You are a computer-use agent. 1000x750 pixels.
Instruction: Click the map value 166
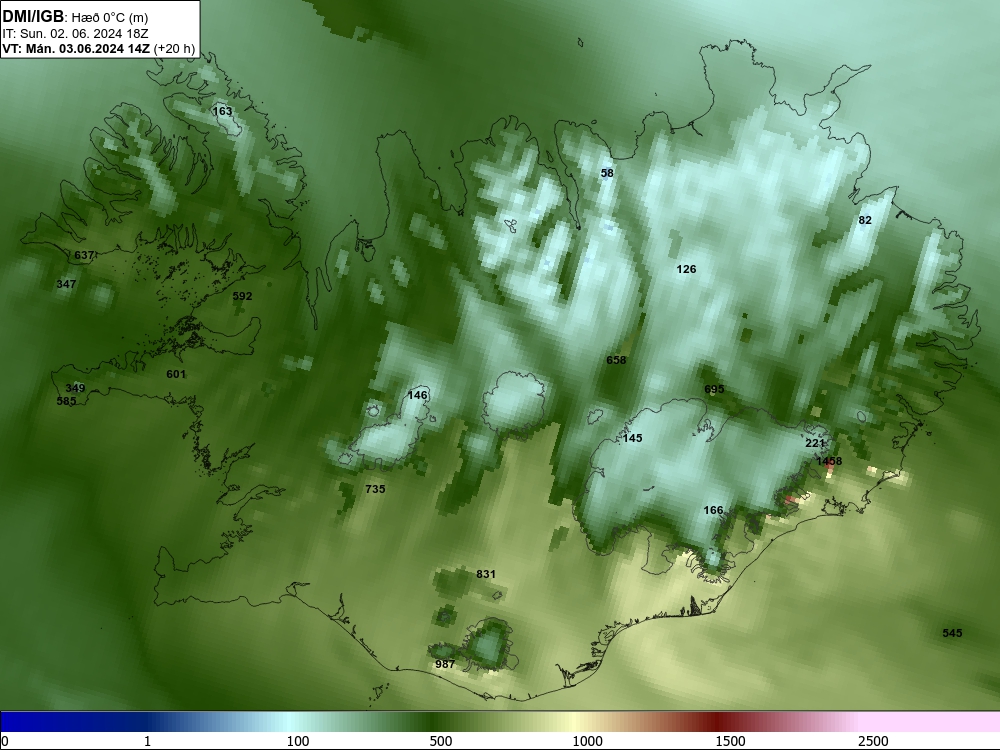pos(713,510)
